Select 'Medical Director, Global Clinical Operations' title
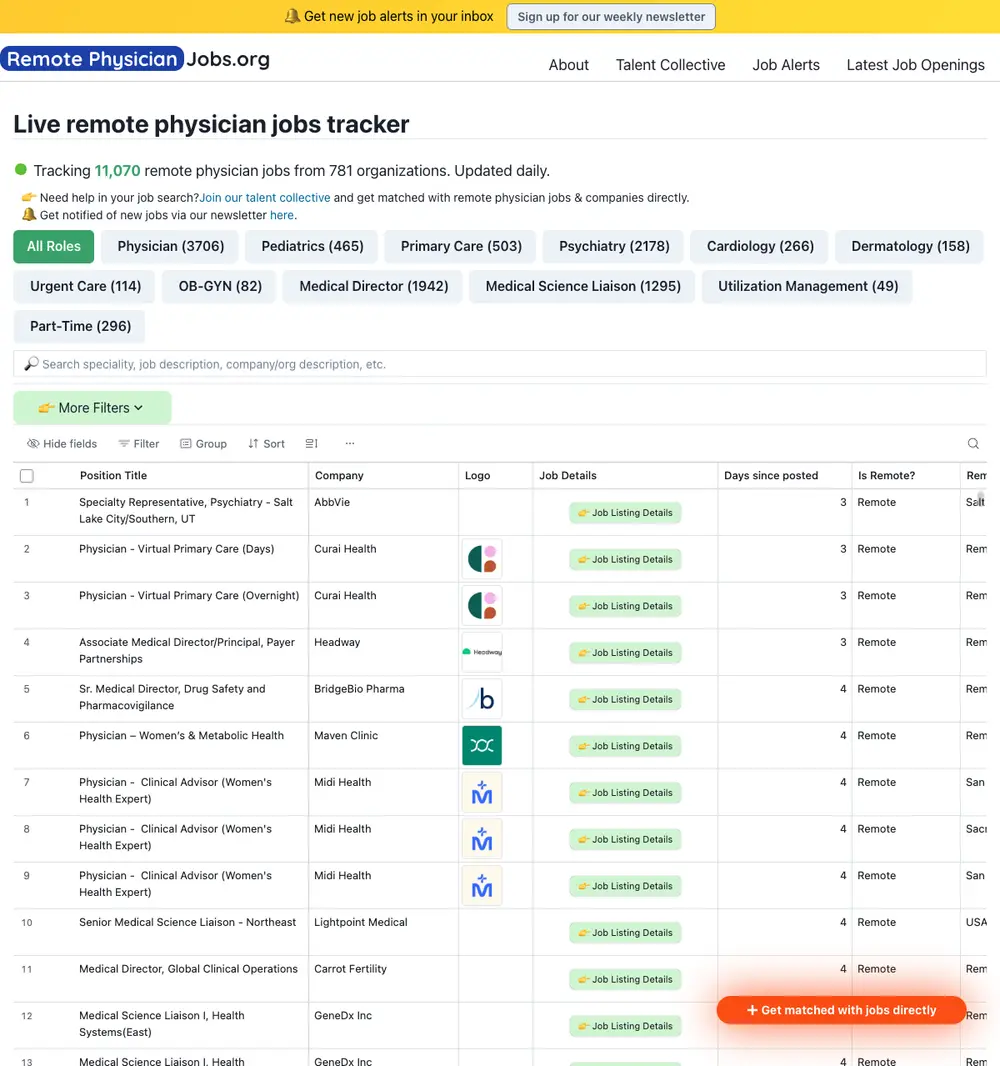Viewport: 1000px width, 1066px height. 188,969
